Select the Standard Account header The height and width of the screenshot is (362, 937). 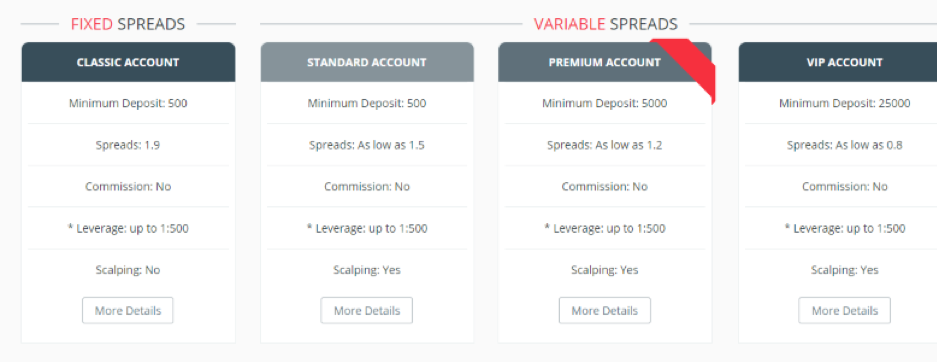point(367,62)
